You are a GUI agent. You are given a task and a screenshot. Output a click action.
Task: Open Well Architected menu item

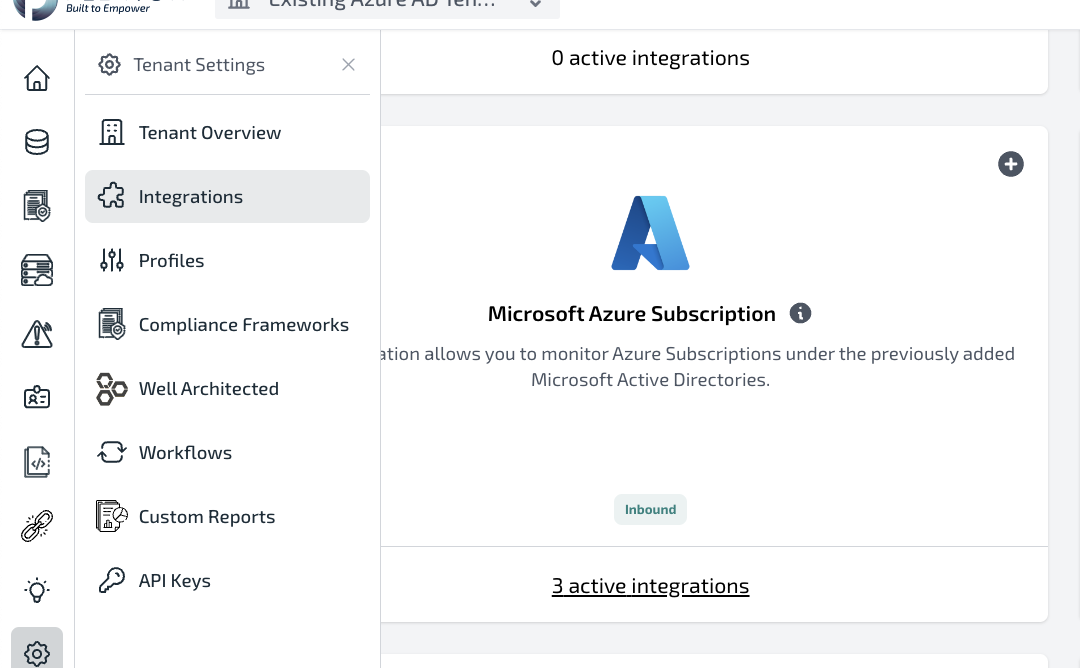pyautogui.click(x=227, y=388)
